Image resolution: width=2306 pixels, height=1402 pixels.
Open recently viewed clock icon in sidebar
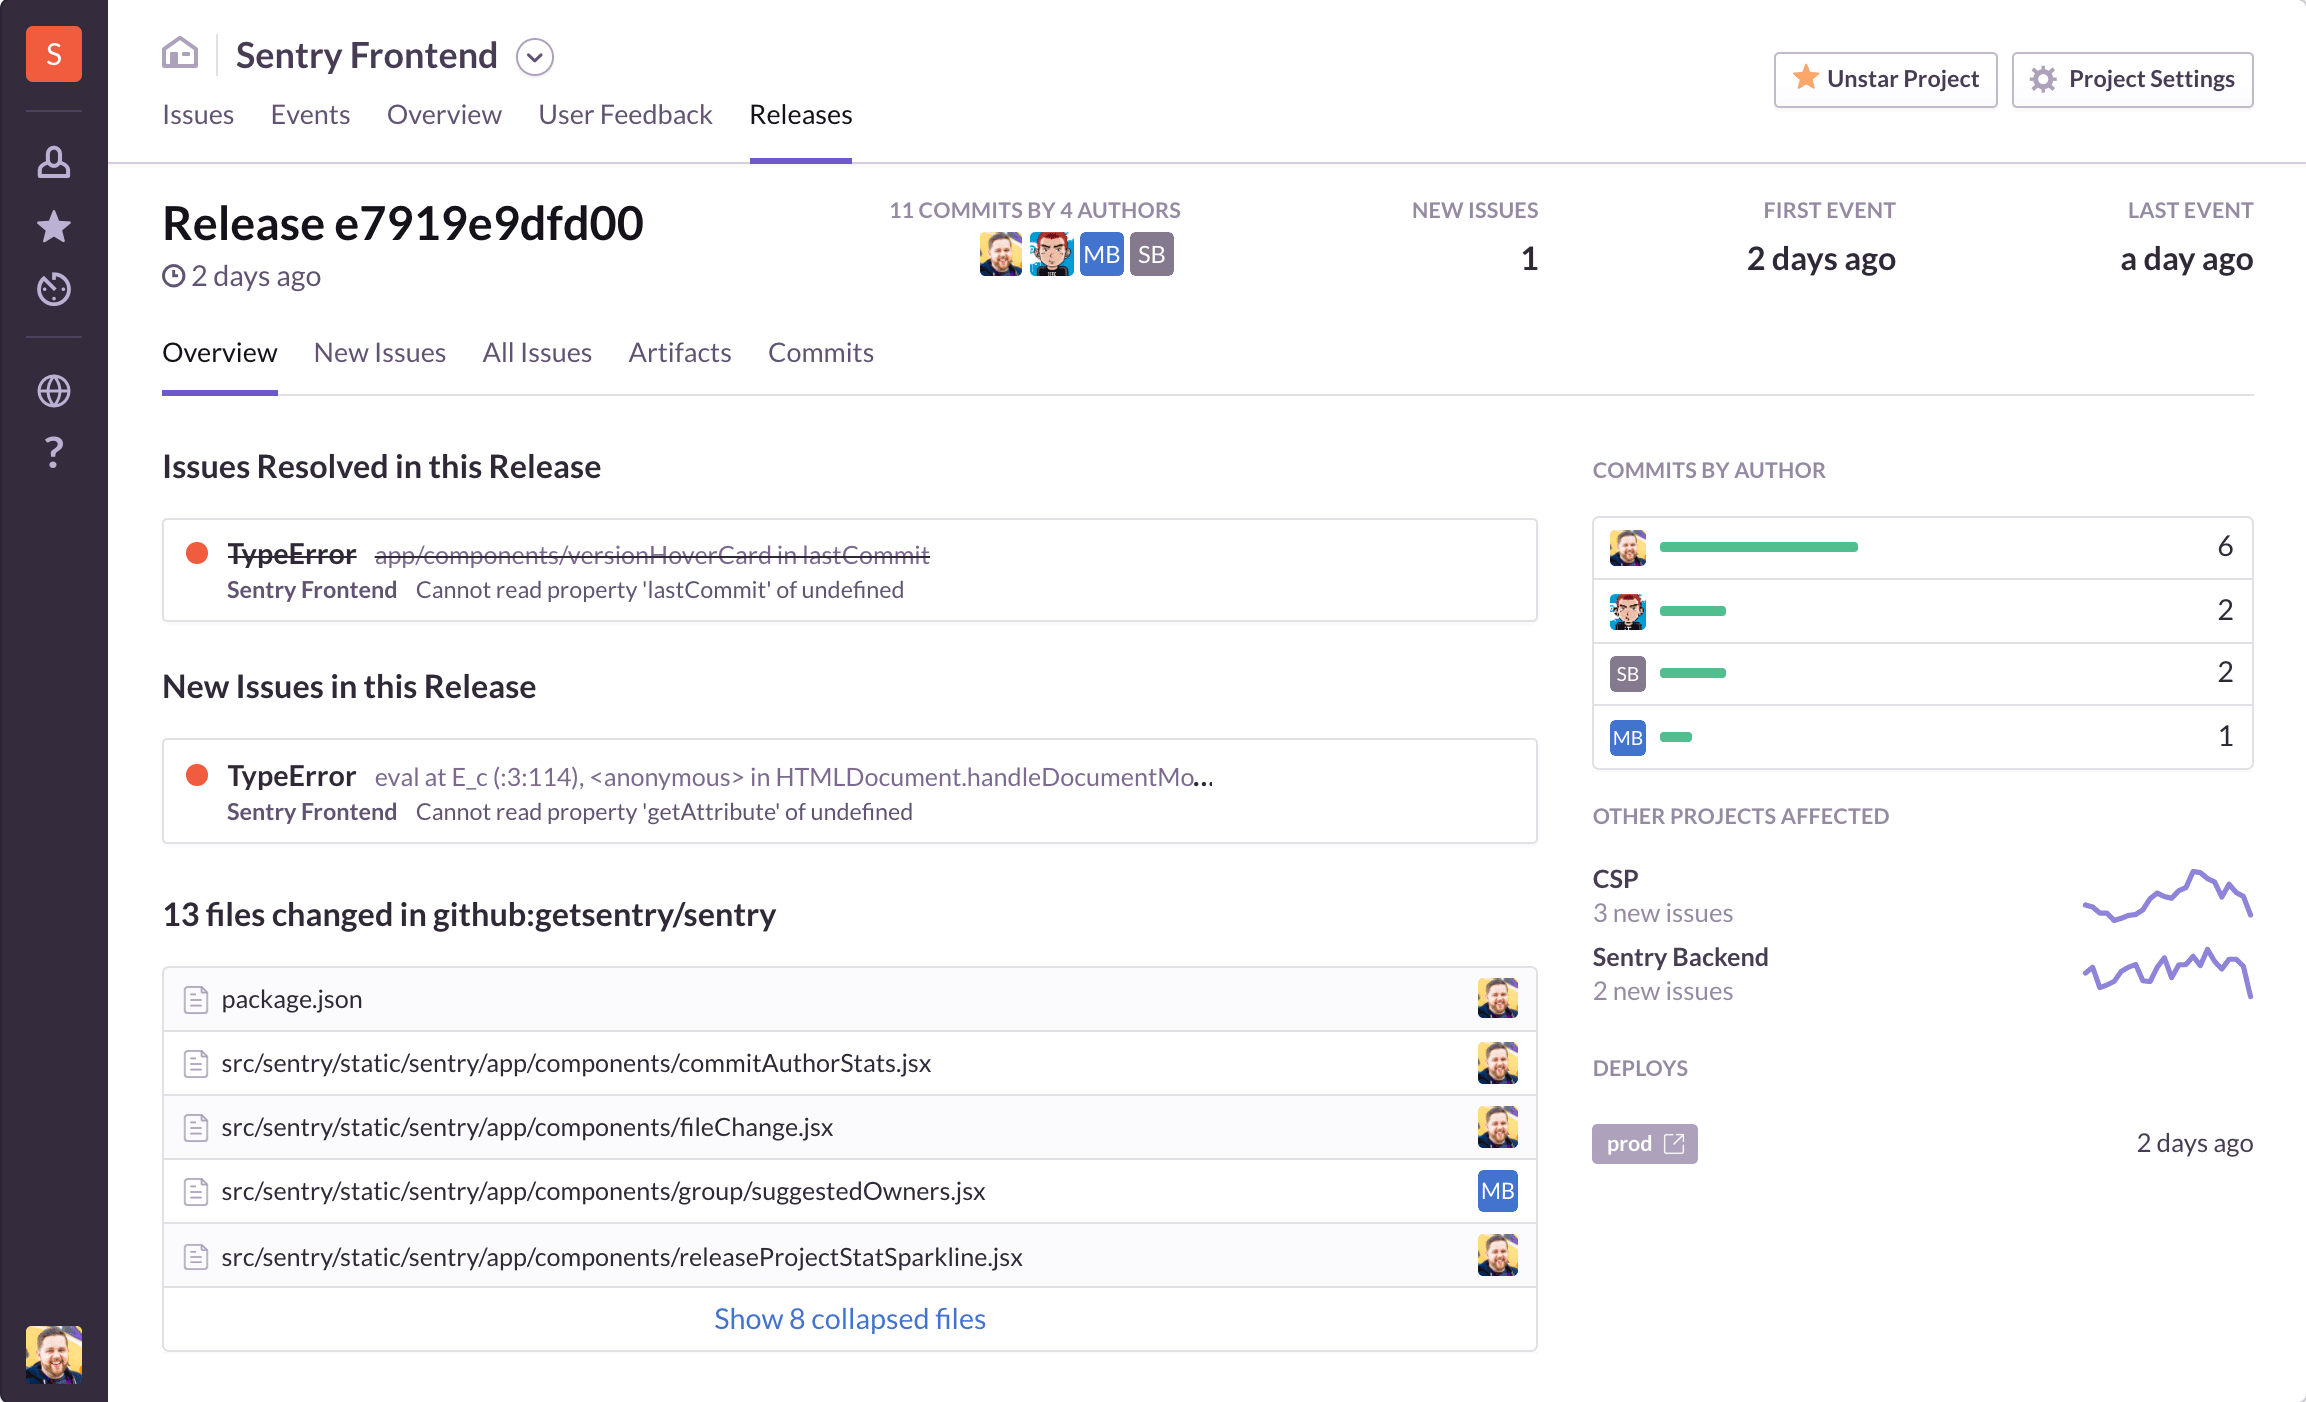tap(53, 289)
